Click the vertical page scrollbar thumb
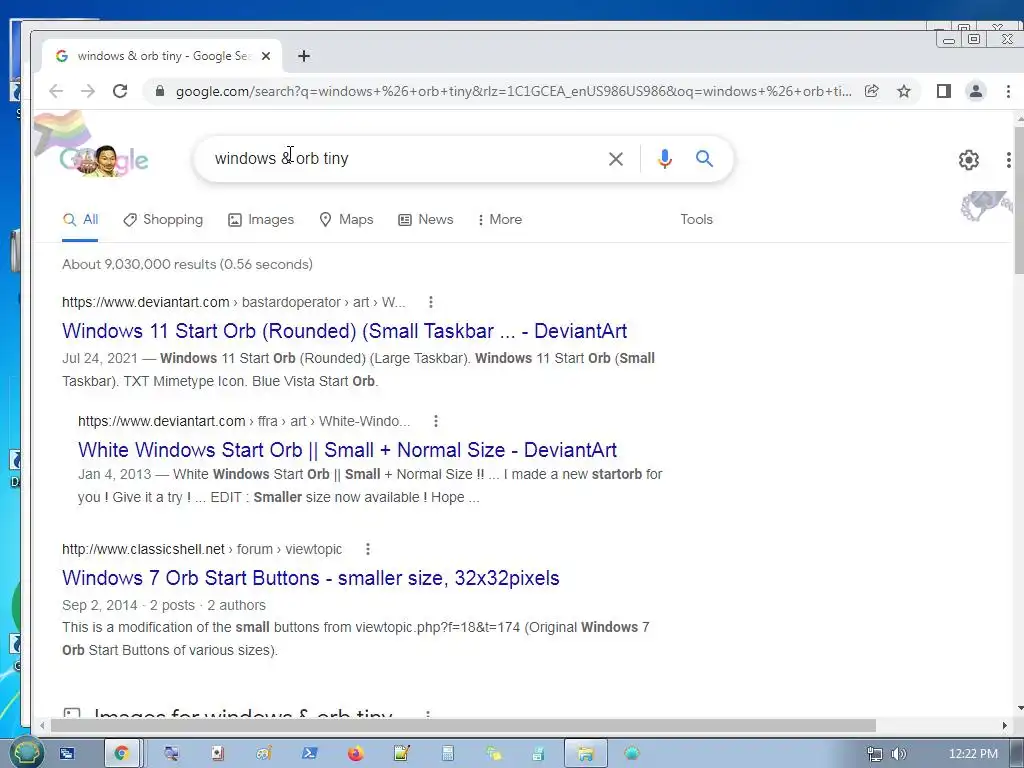The height and width of the screenshot is (768, 1024). click(x=1019, y=199)
